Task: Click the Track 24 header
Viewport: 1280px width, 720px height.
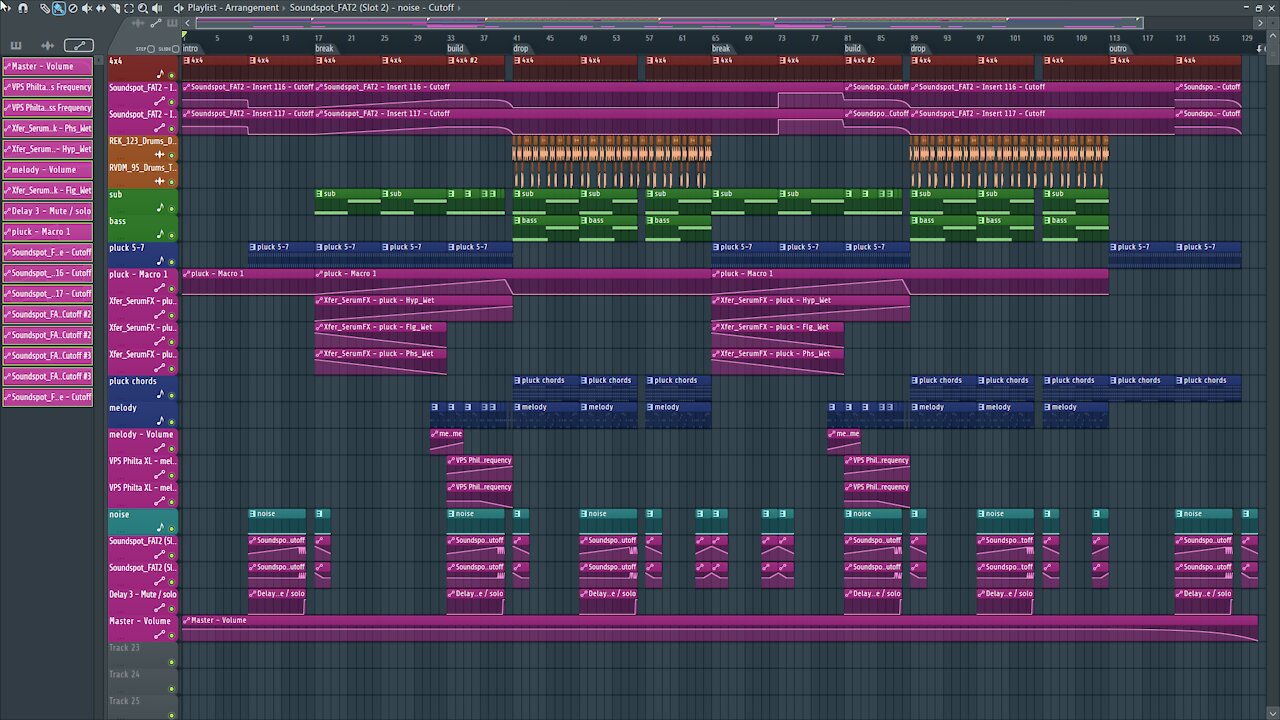Action: click(x=143, y=680)
